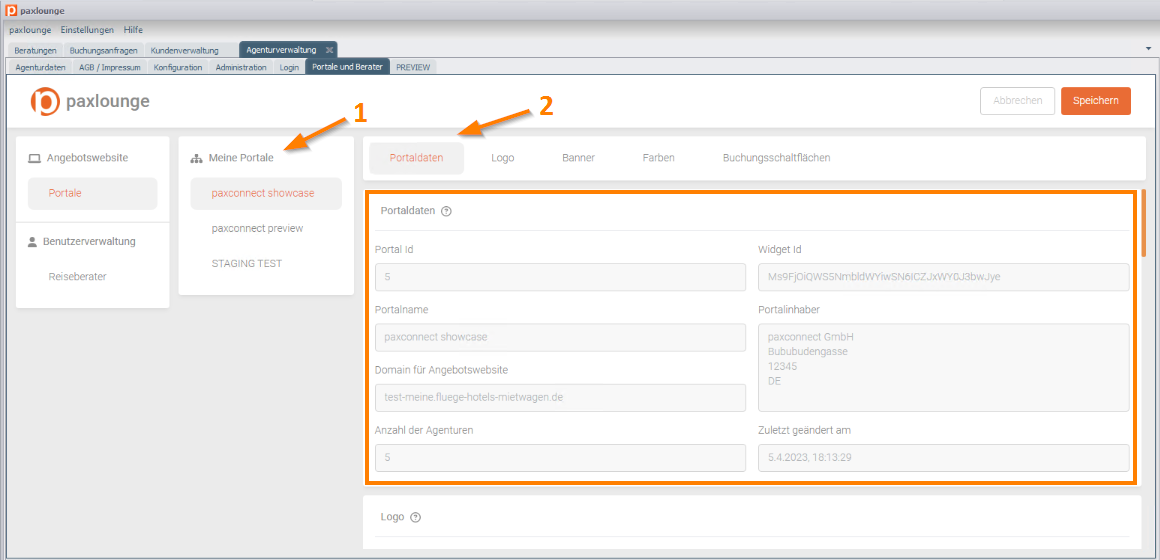This screenshot has width=1160, height=560.
Task: Switch to the Farben section tab
Action: click(658, 158)
